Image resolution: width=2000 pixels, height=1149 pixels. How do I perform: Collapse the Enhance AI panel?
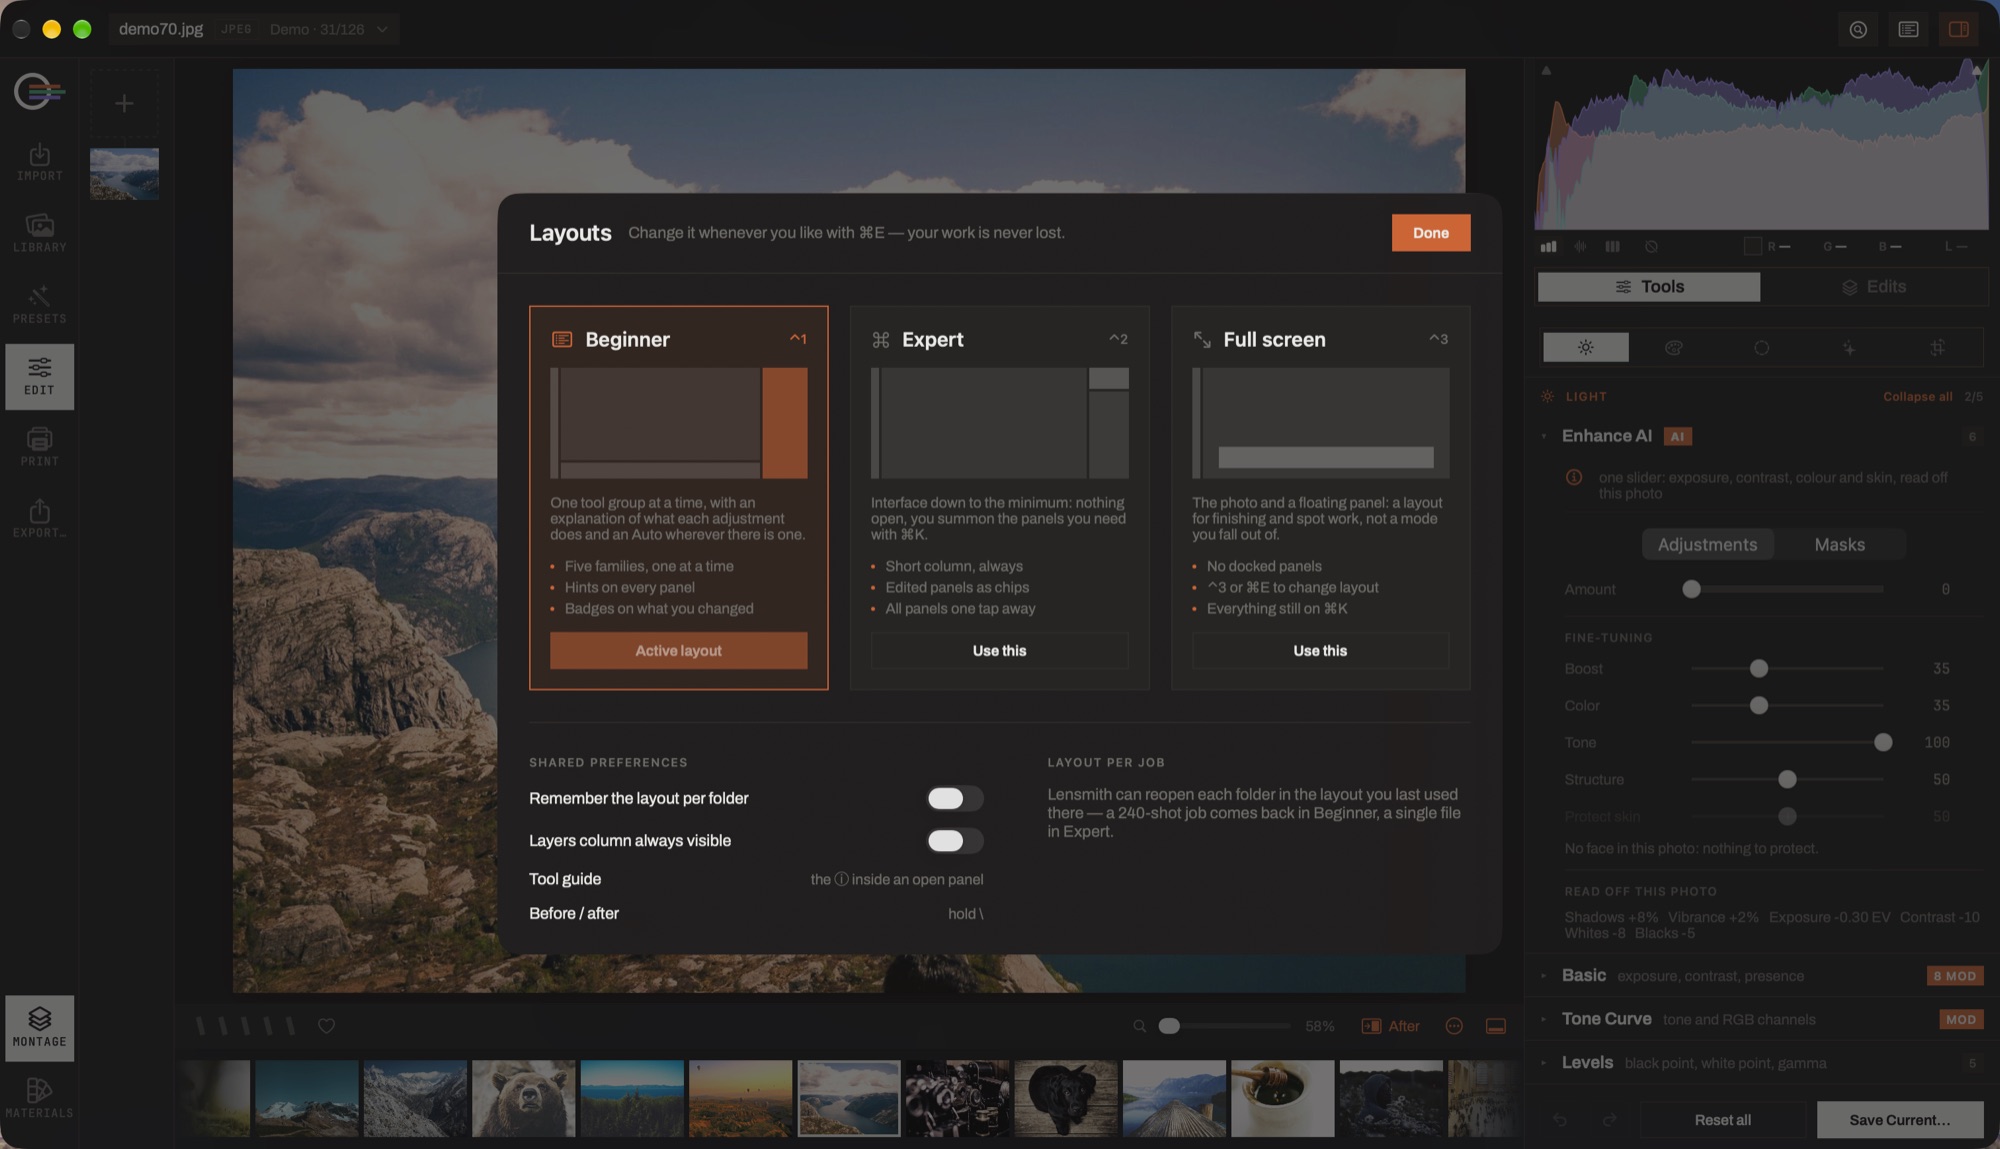(x=1544, y=436)
